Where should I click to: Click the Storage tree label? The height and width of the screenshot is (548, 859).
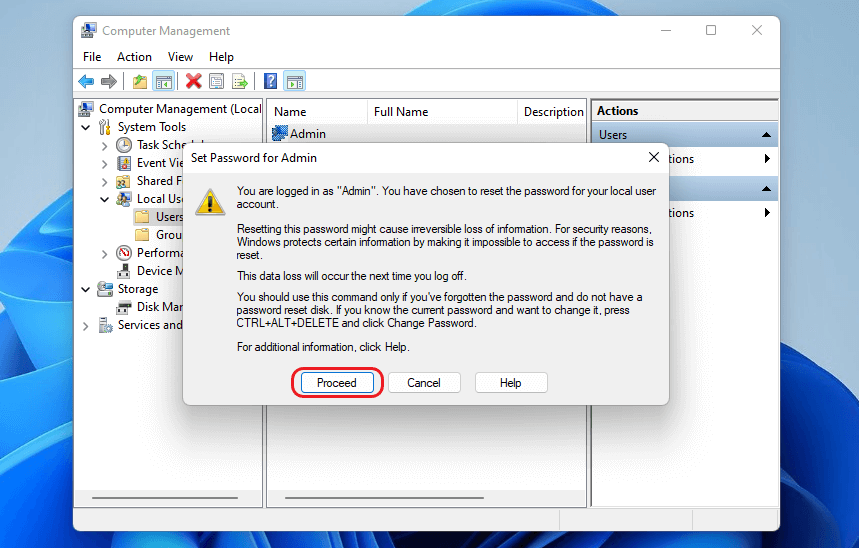[138, 289]
